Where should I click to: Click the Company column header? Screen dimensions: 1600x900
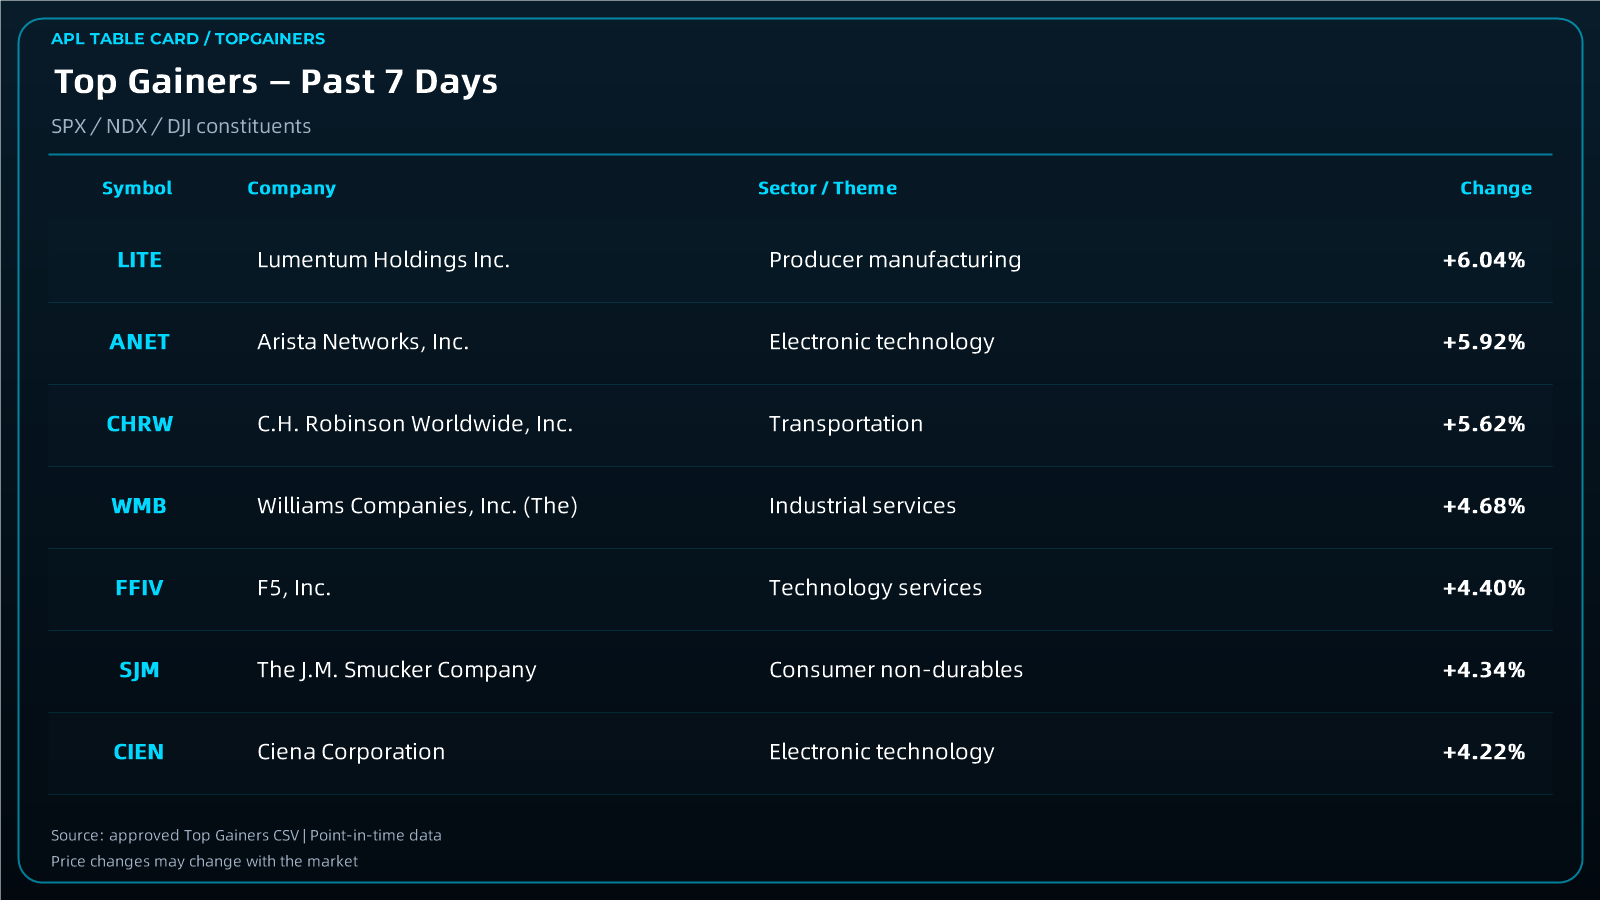tap(291, 188)
